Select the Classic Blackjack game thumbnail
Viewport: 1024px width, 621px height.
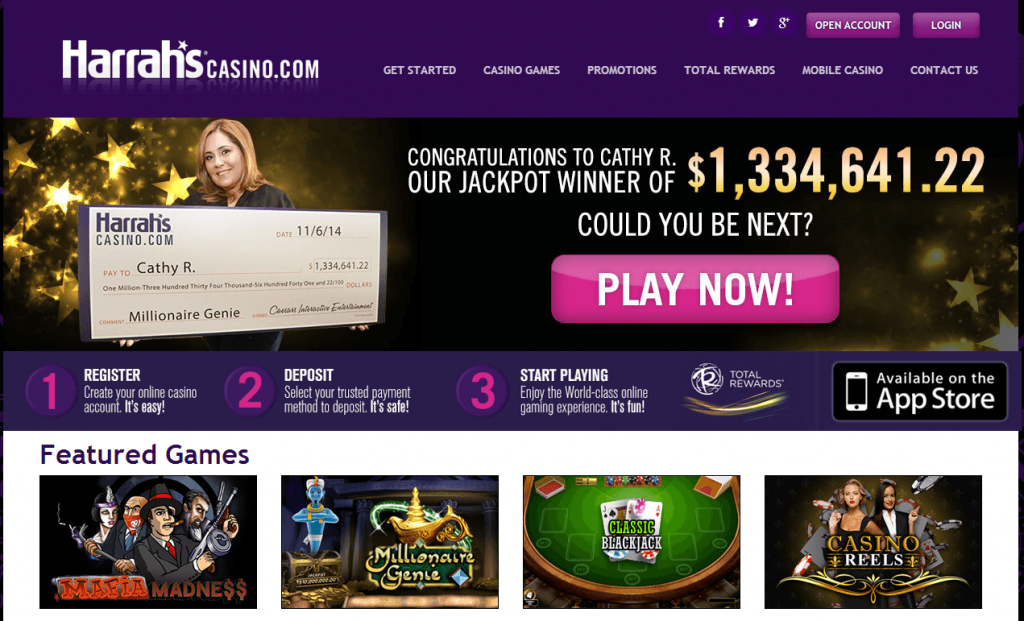(x=632, y=542)
